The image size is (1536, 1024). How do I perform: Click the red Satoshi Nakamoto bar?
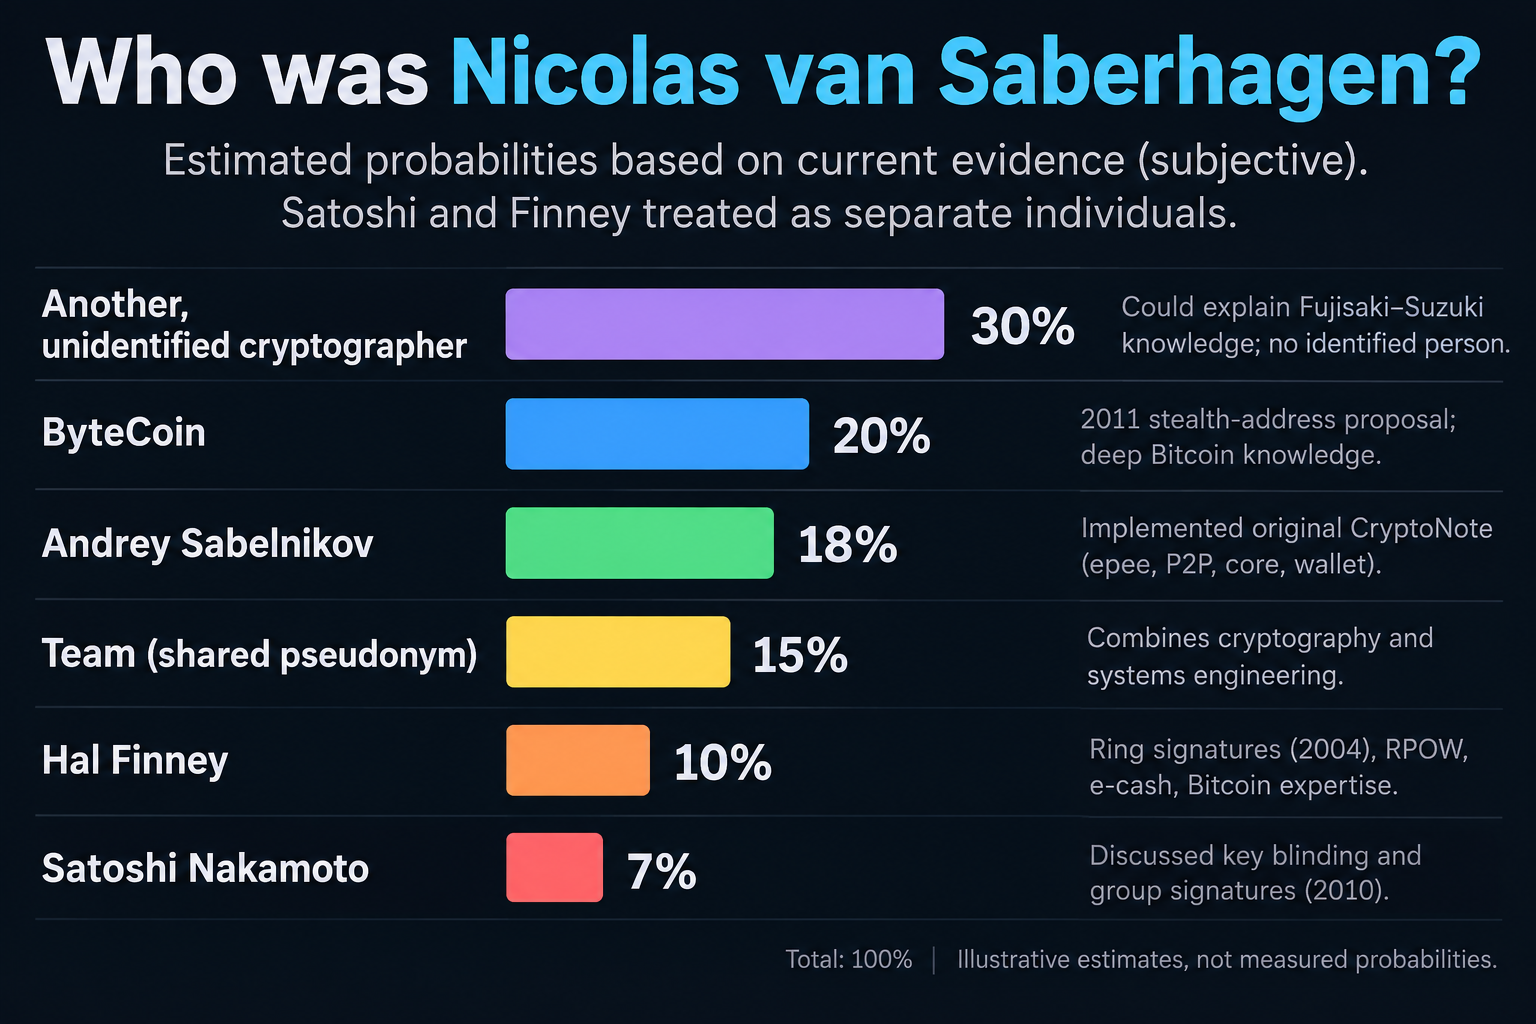point(555,868)
